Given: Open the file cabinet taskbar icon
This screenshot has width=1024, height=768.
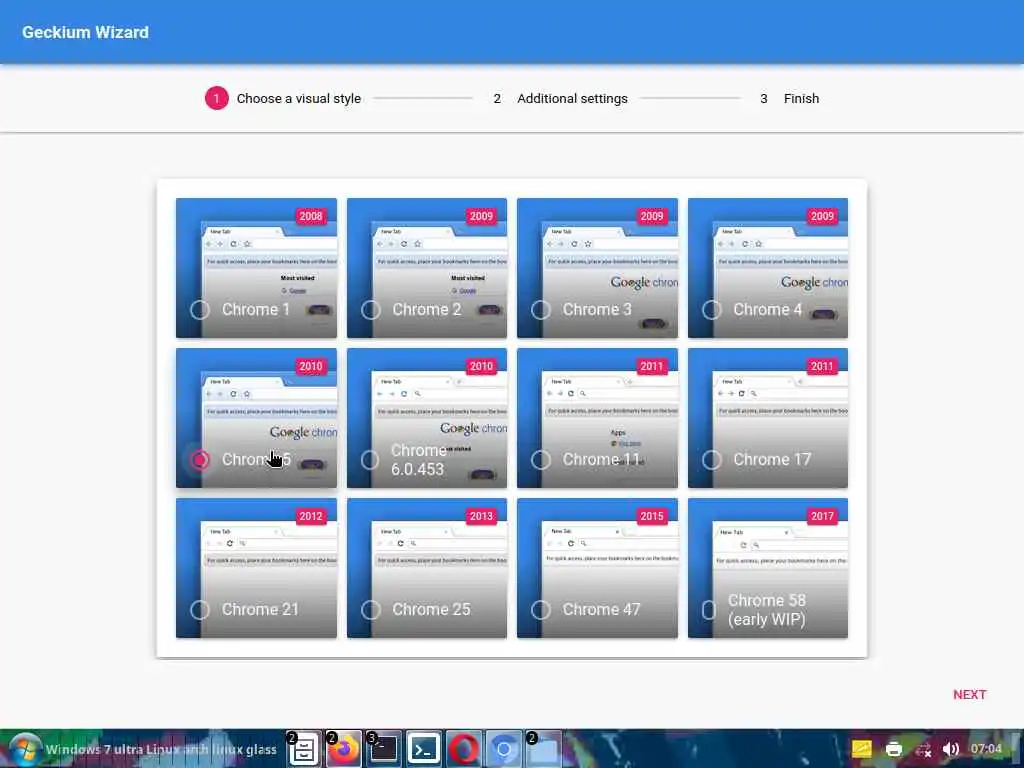Looking at the screenshot, I should coord(304,749).
